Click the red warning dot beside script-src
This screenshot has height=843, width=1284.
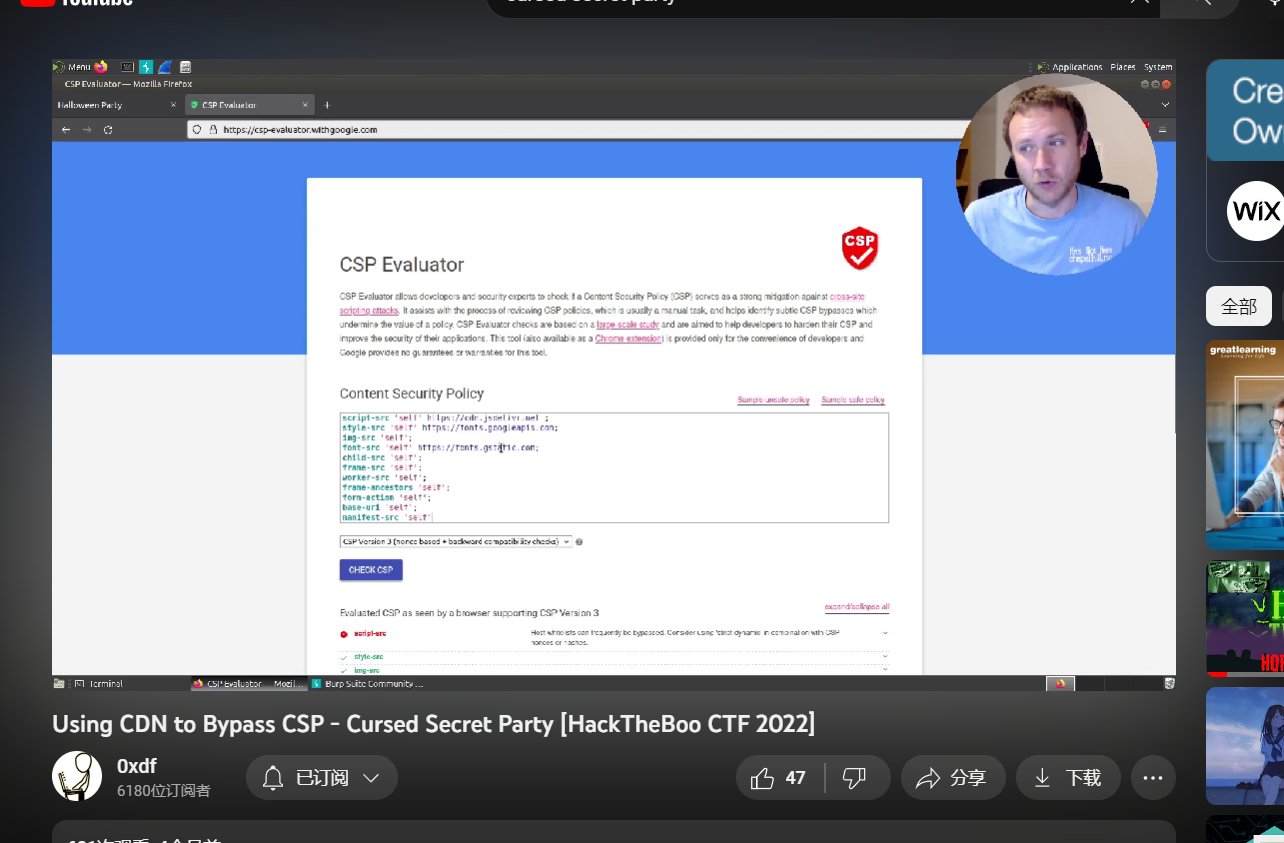(x=344, y=634)
